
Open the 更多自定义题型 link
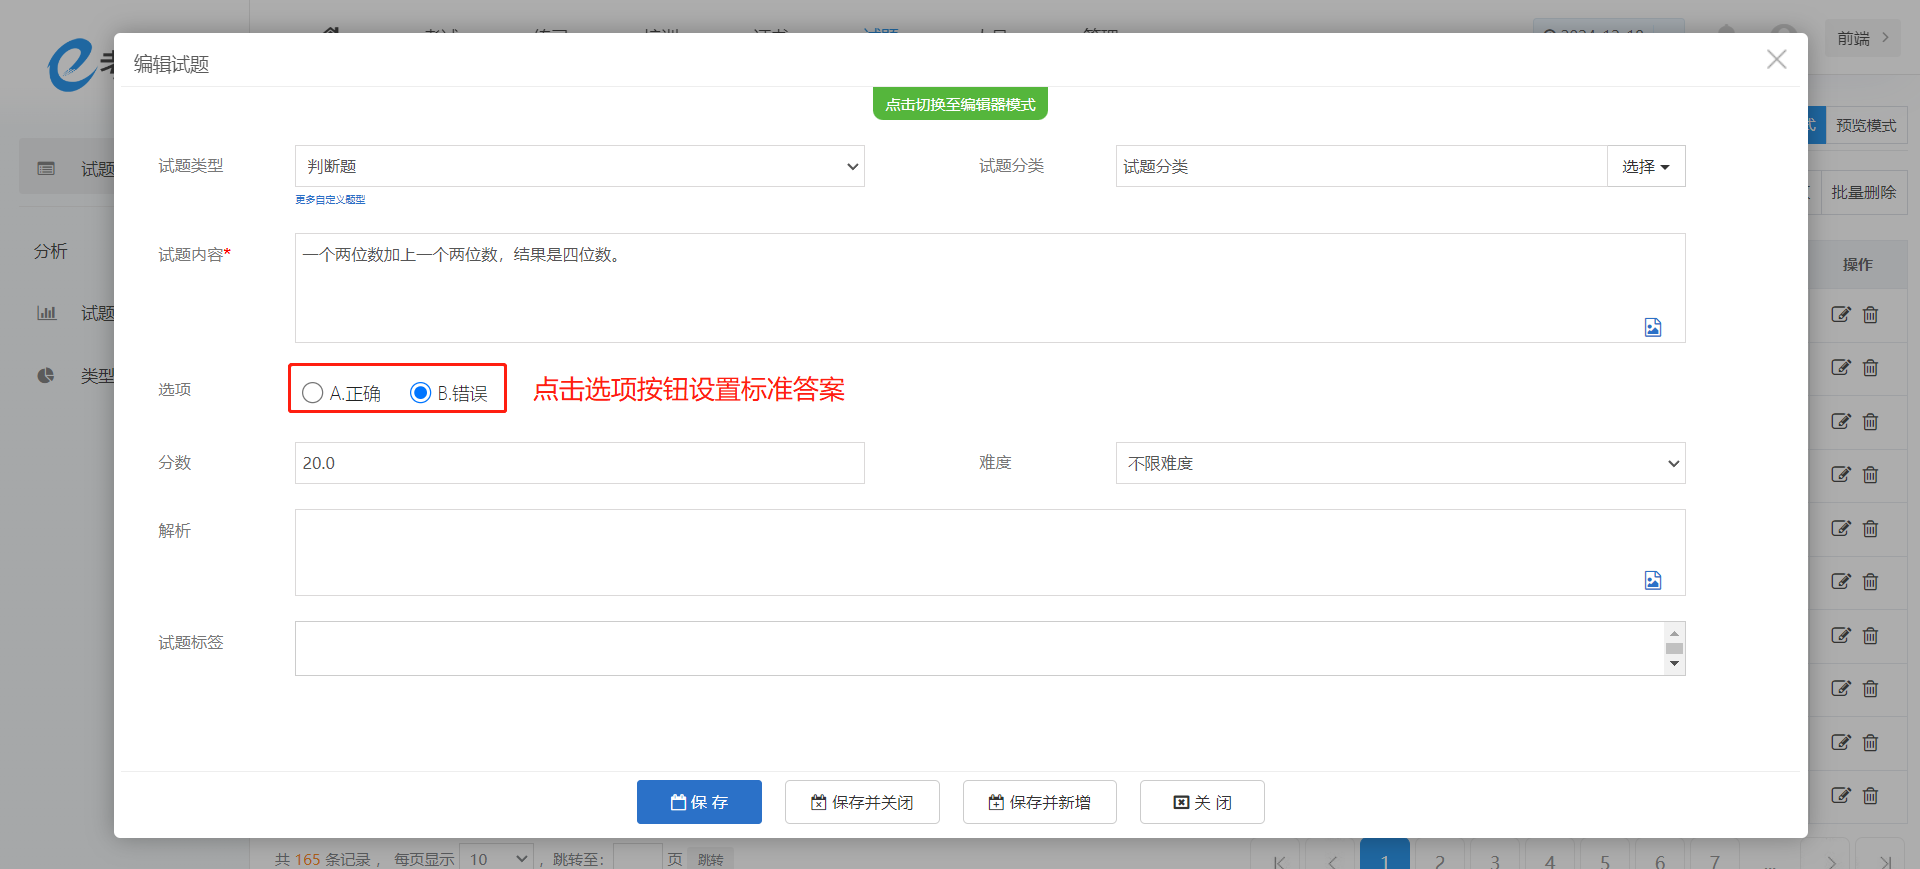tap(330, 200)
